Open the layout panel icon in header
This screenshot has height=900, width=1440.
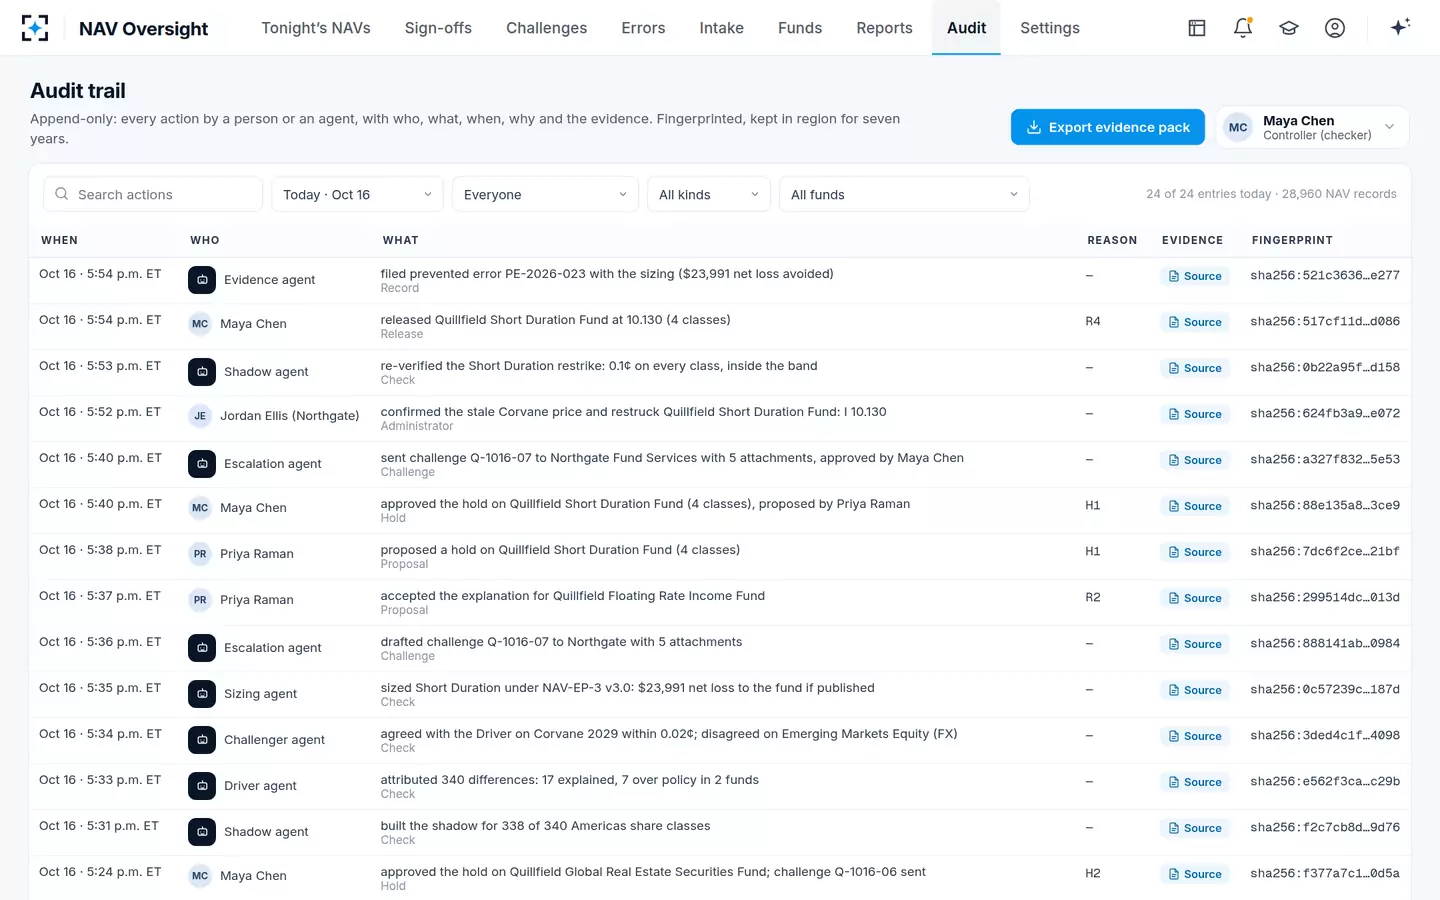click(x=1197, y=28)
